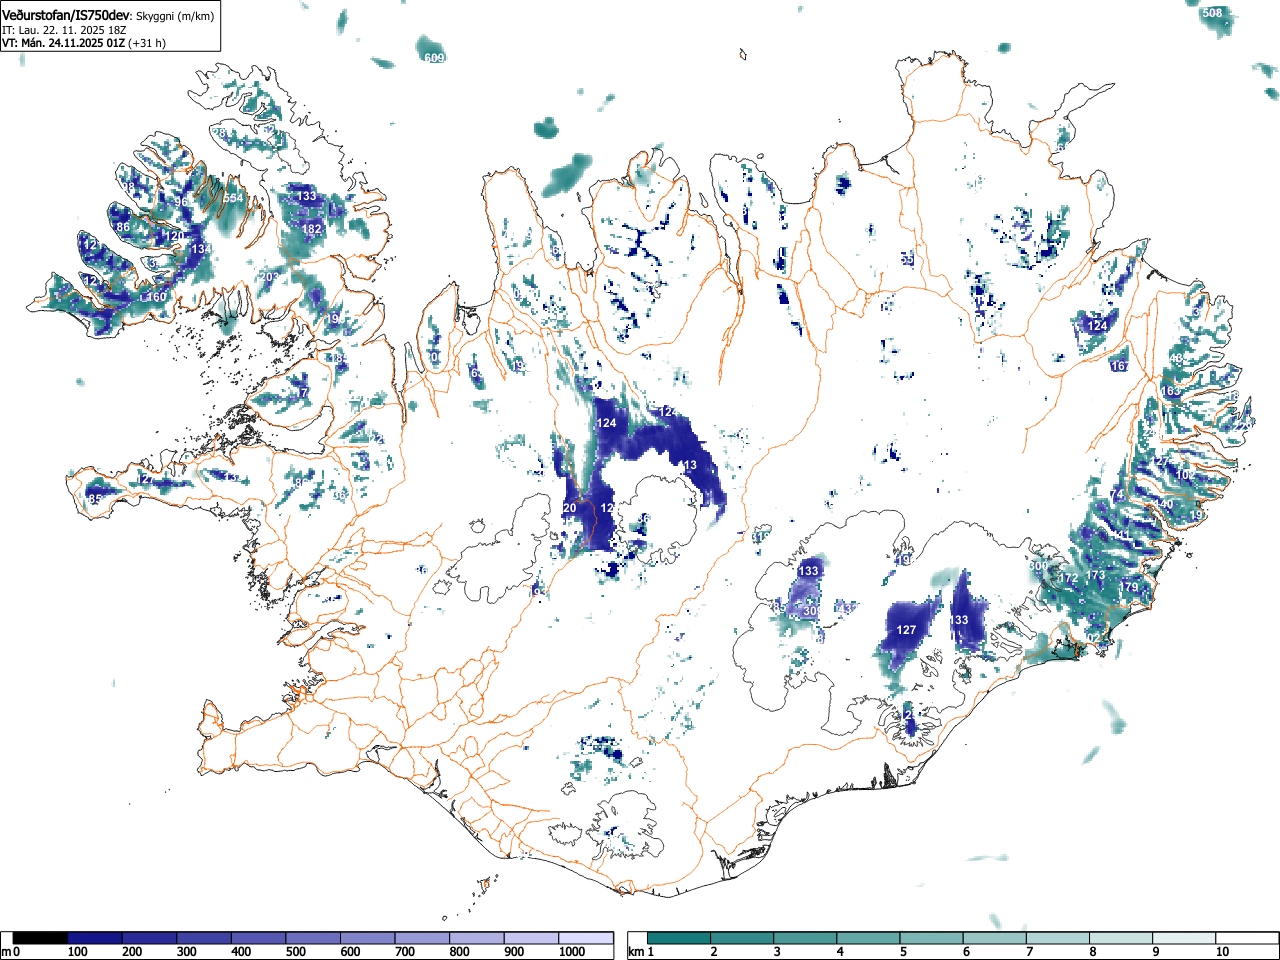Click the 203 visibility value on the map
Viewport: 1280px width, 960px height.
(x=269, y=277)
